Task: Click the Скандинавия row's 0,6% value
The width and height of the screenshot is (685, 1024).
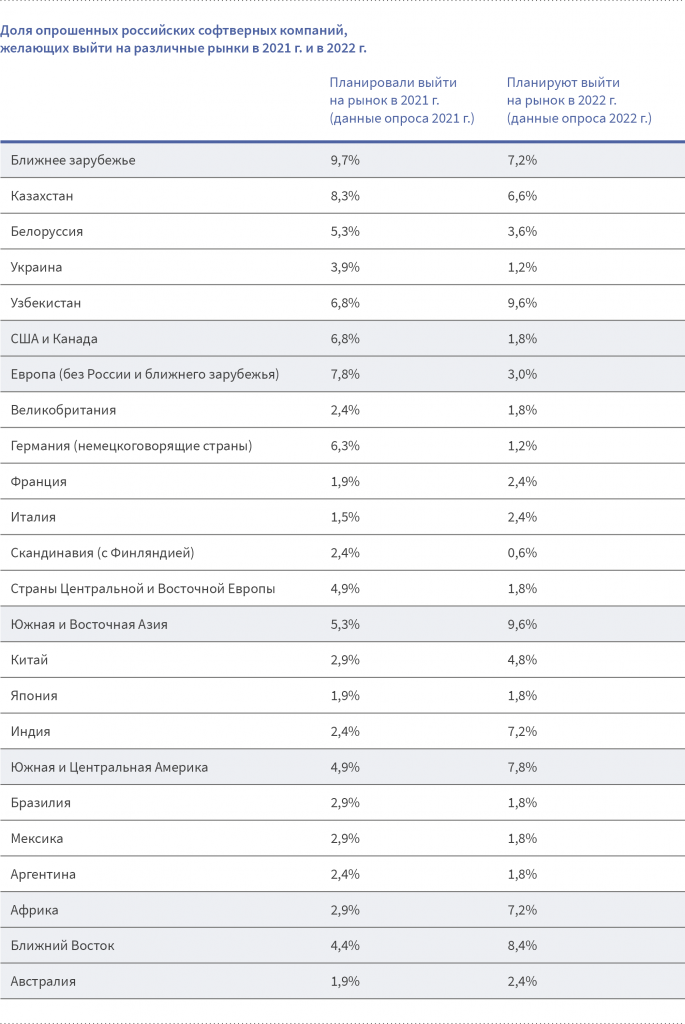Action: (522, 553)
